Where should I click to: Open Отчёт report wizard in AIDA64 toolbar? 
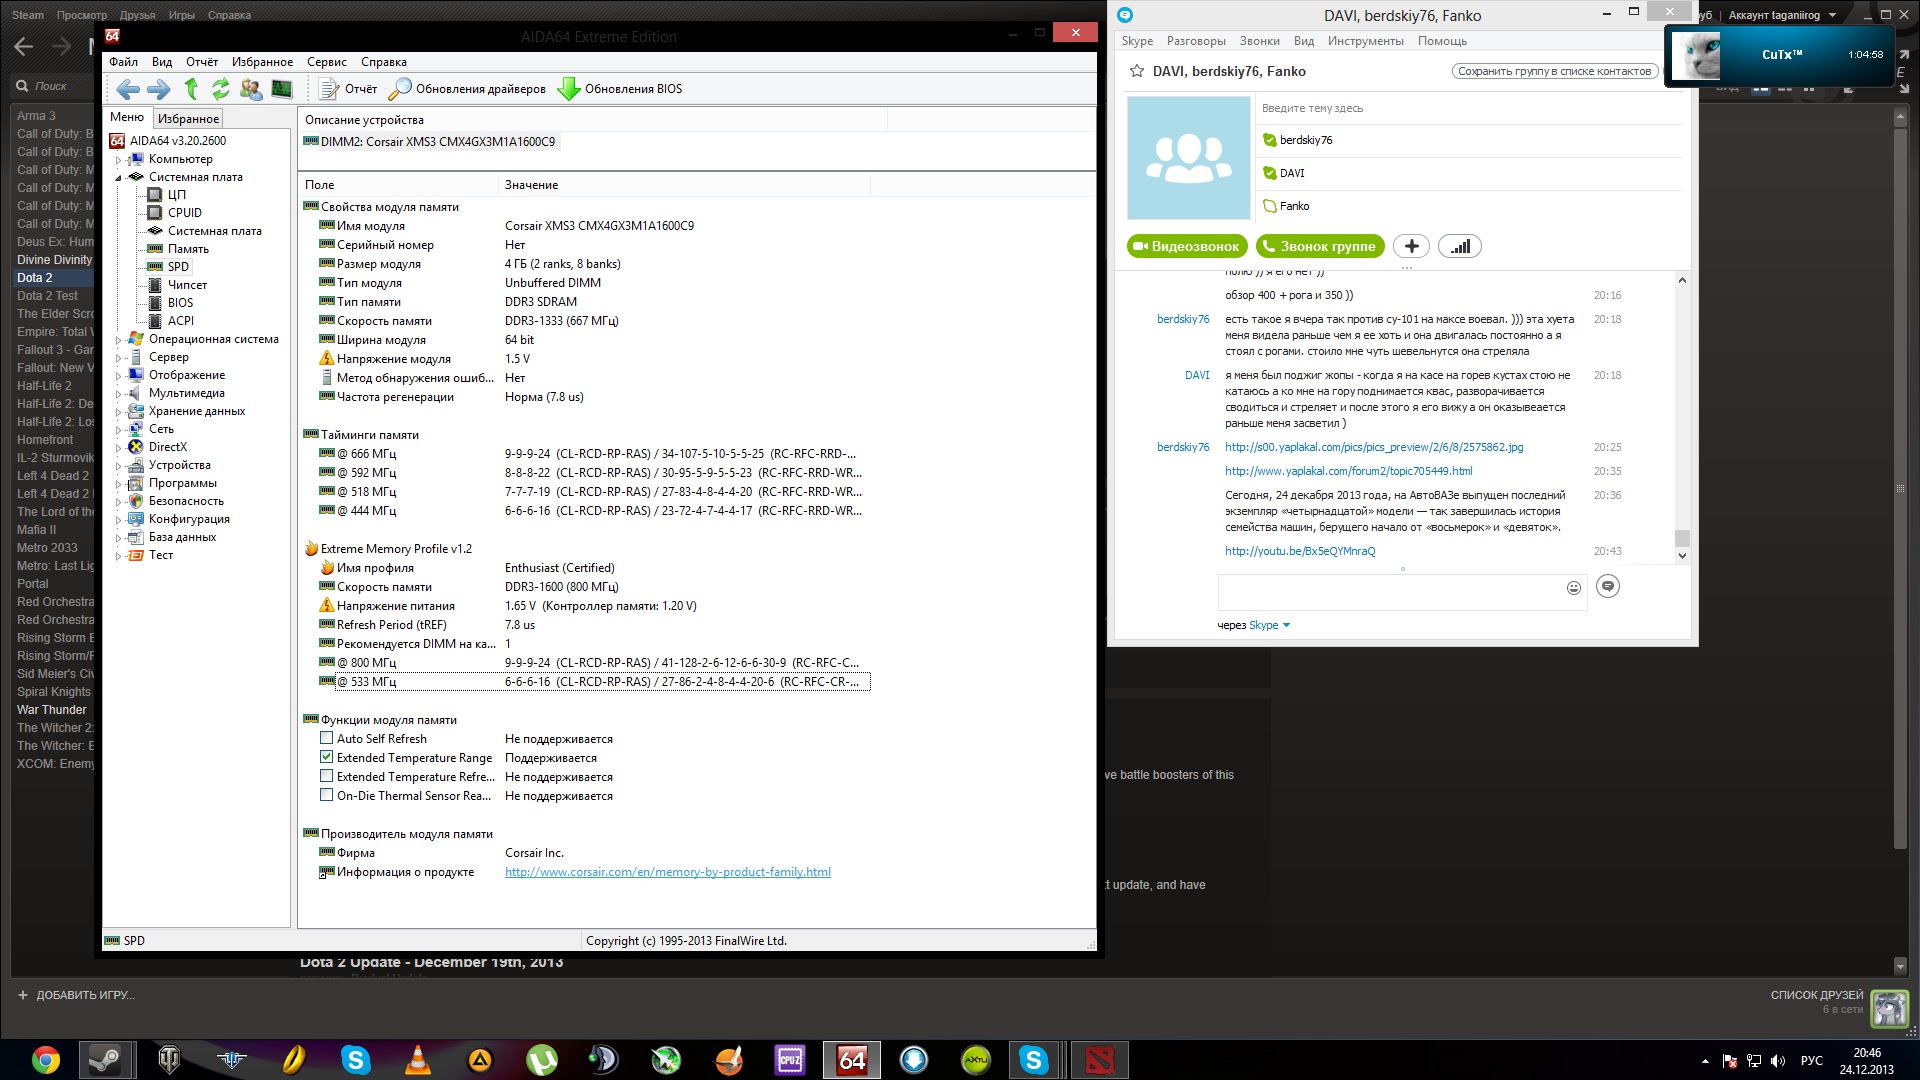click(x=348, y=89)
